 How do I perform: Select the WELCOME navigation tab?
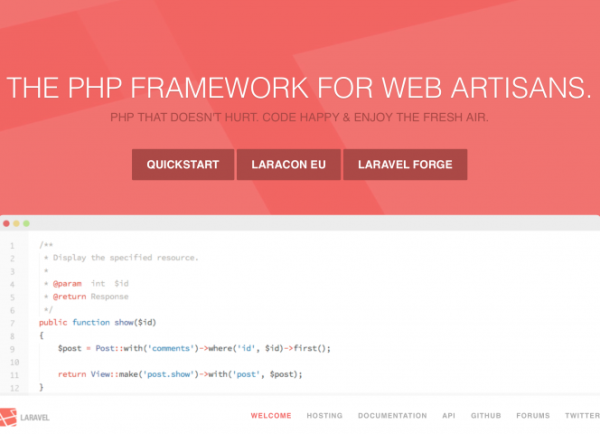(271, 415)
